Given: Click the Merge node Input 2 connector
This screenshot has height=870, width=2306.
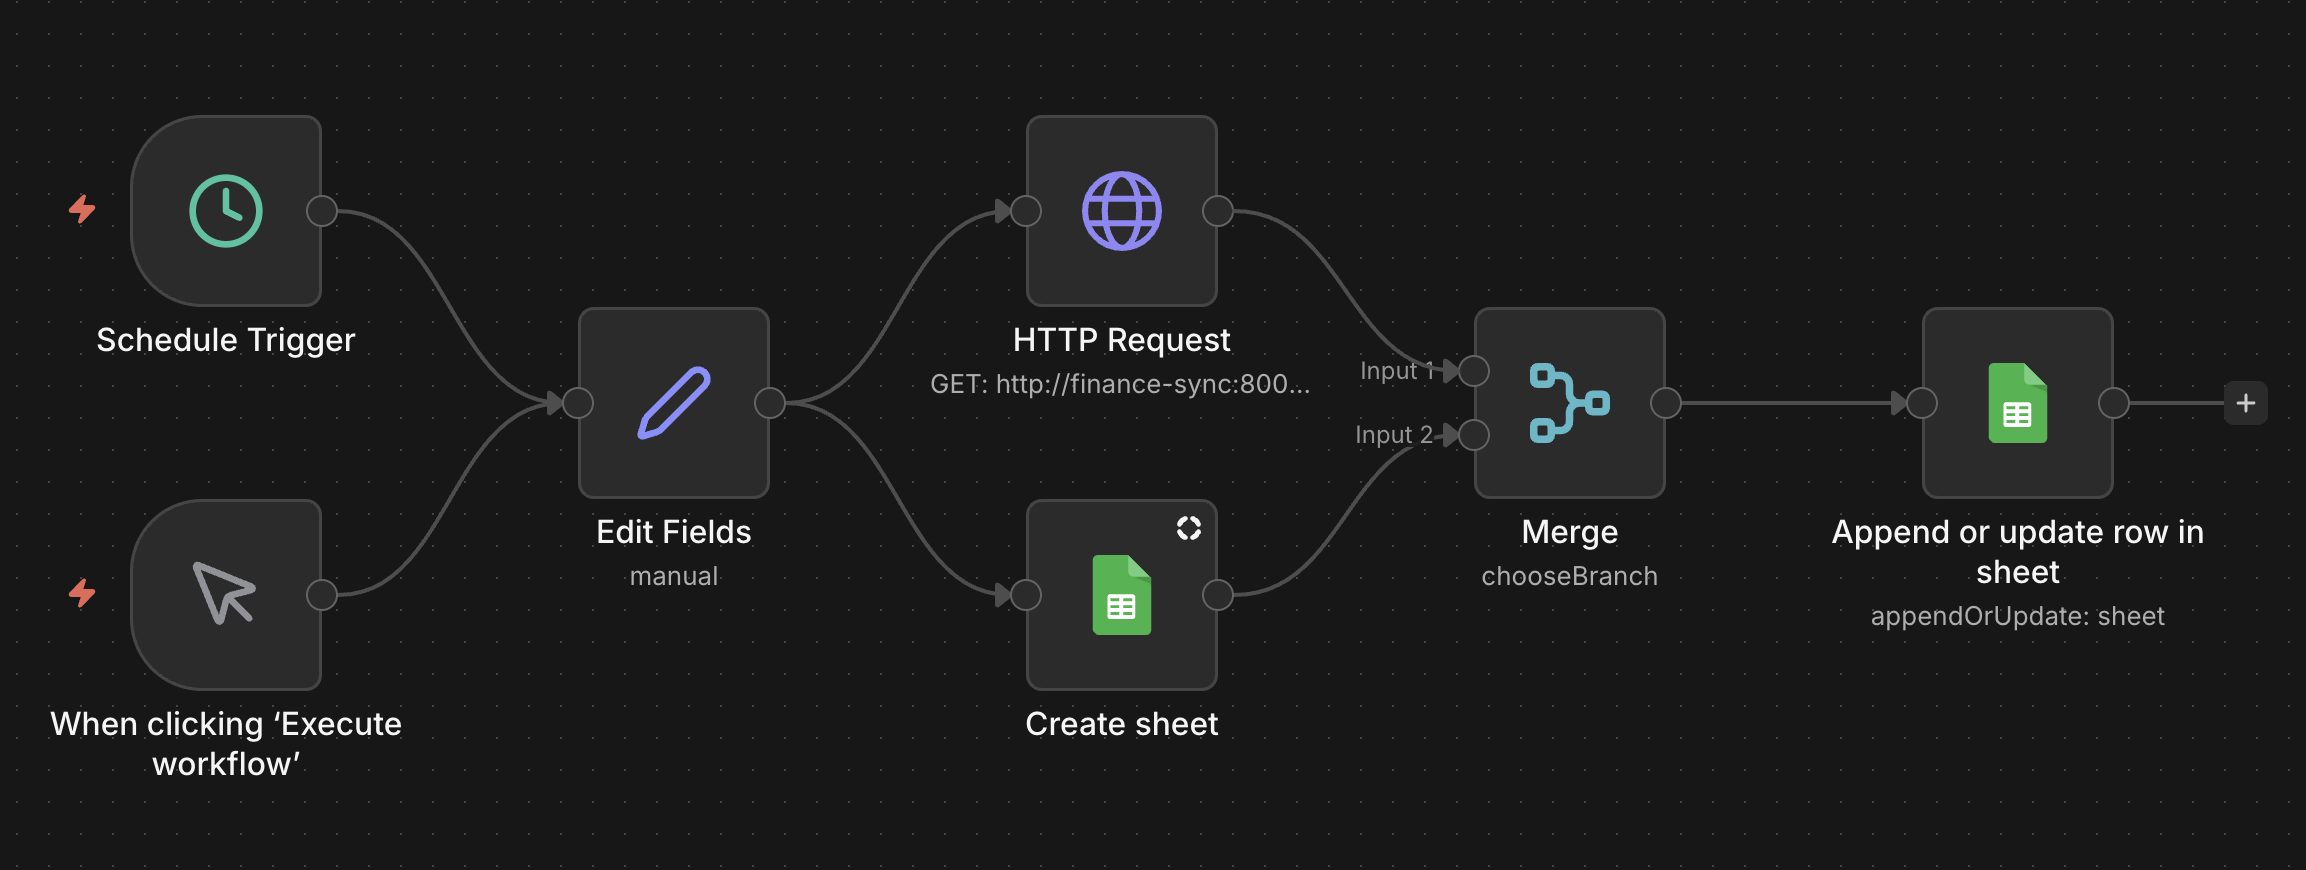Looking at the screenshot, I should (x=1474, y=435).
